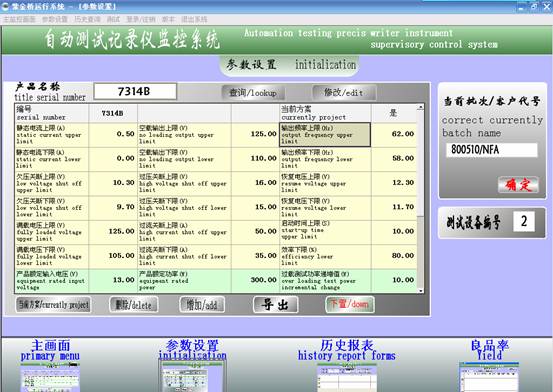Screen dimensions: 553x392
Task: Click the currently project button
Action: [53, 304]
